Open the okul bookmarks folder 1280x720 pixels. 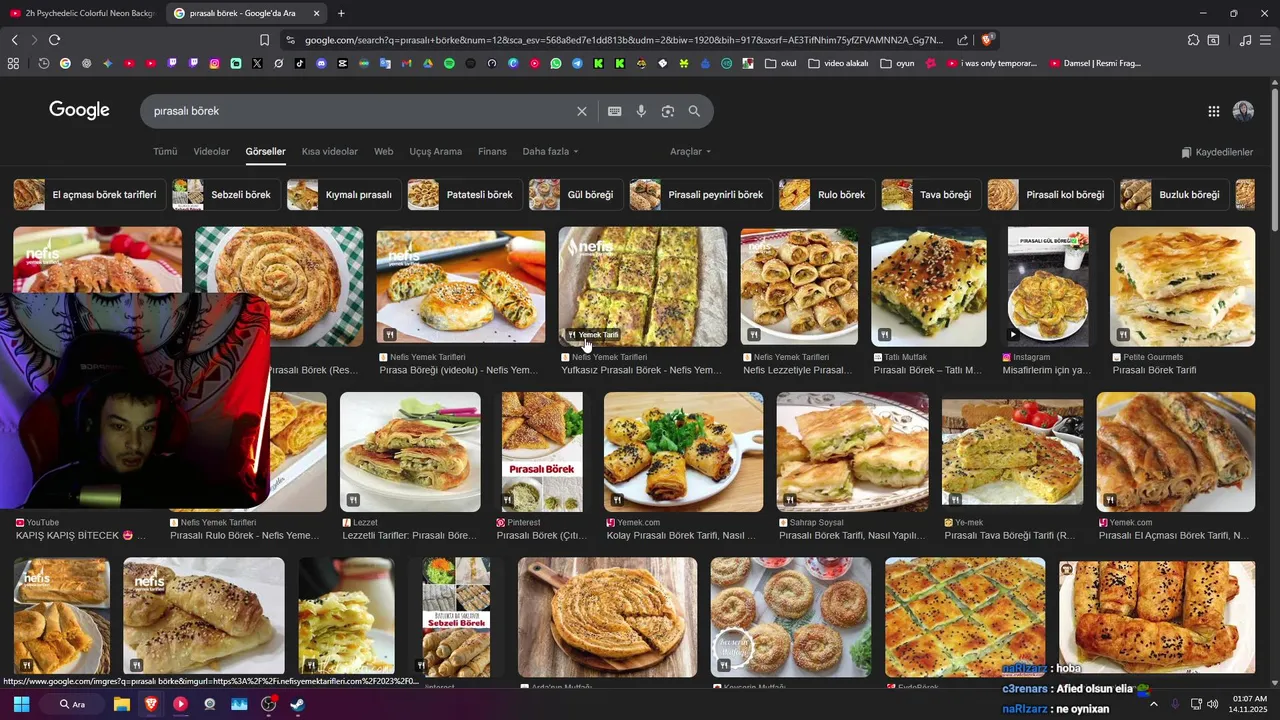(780, 63)
